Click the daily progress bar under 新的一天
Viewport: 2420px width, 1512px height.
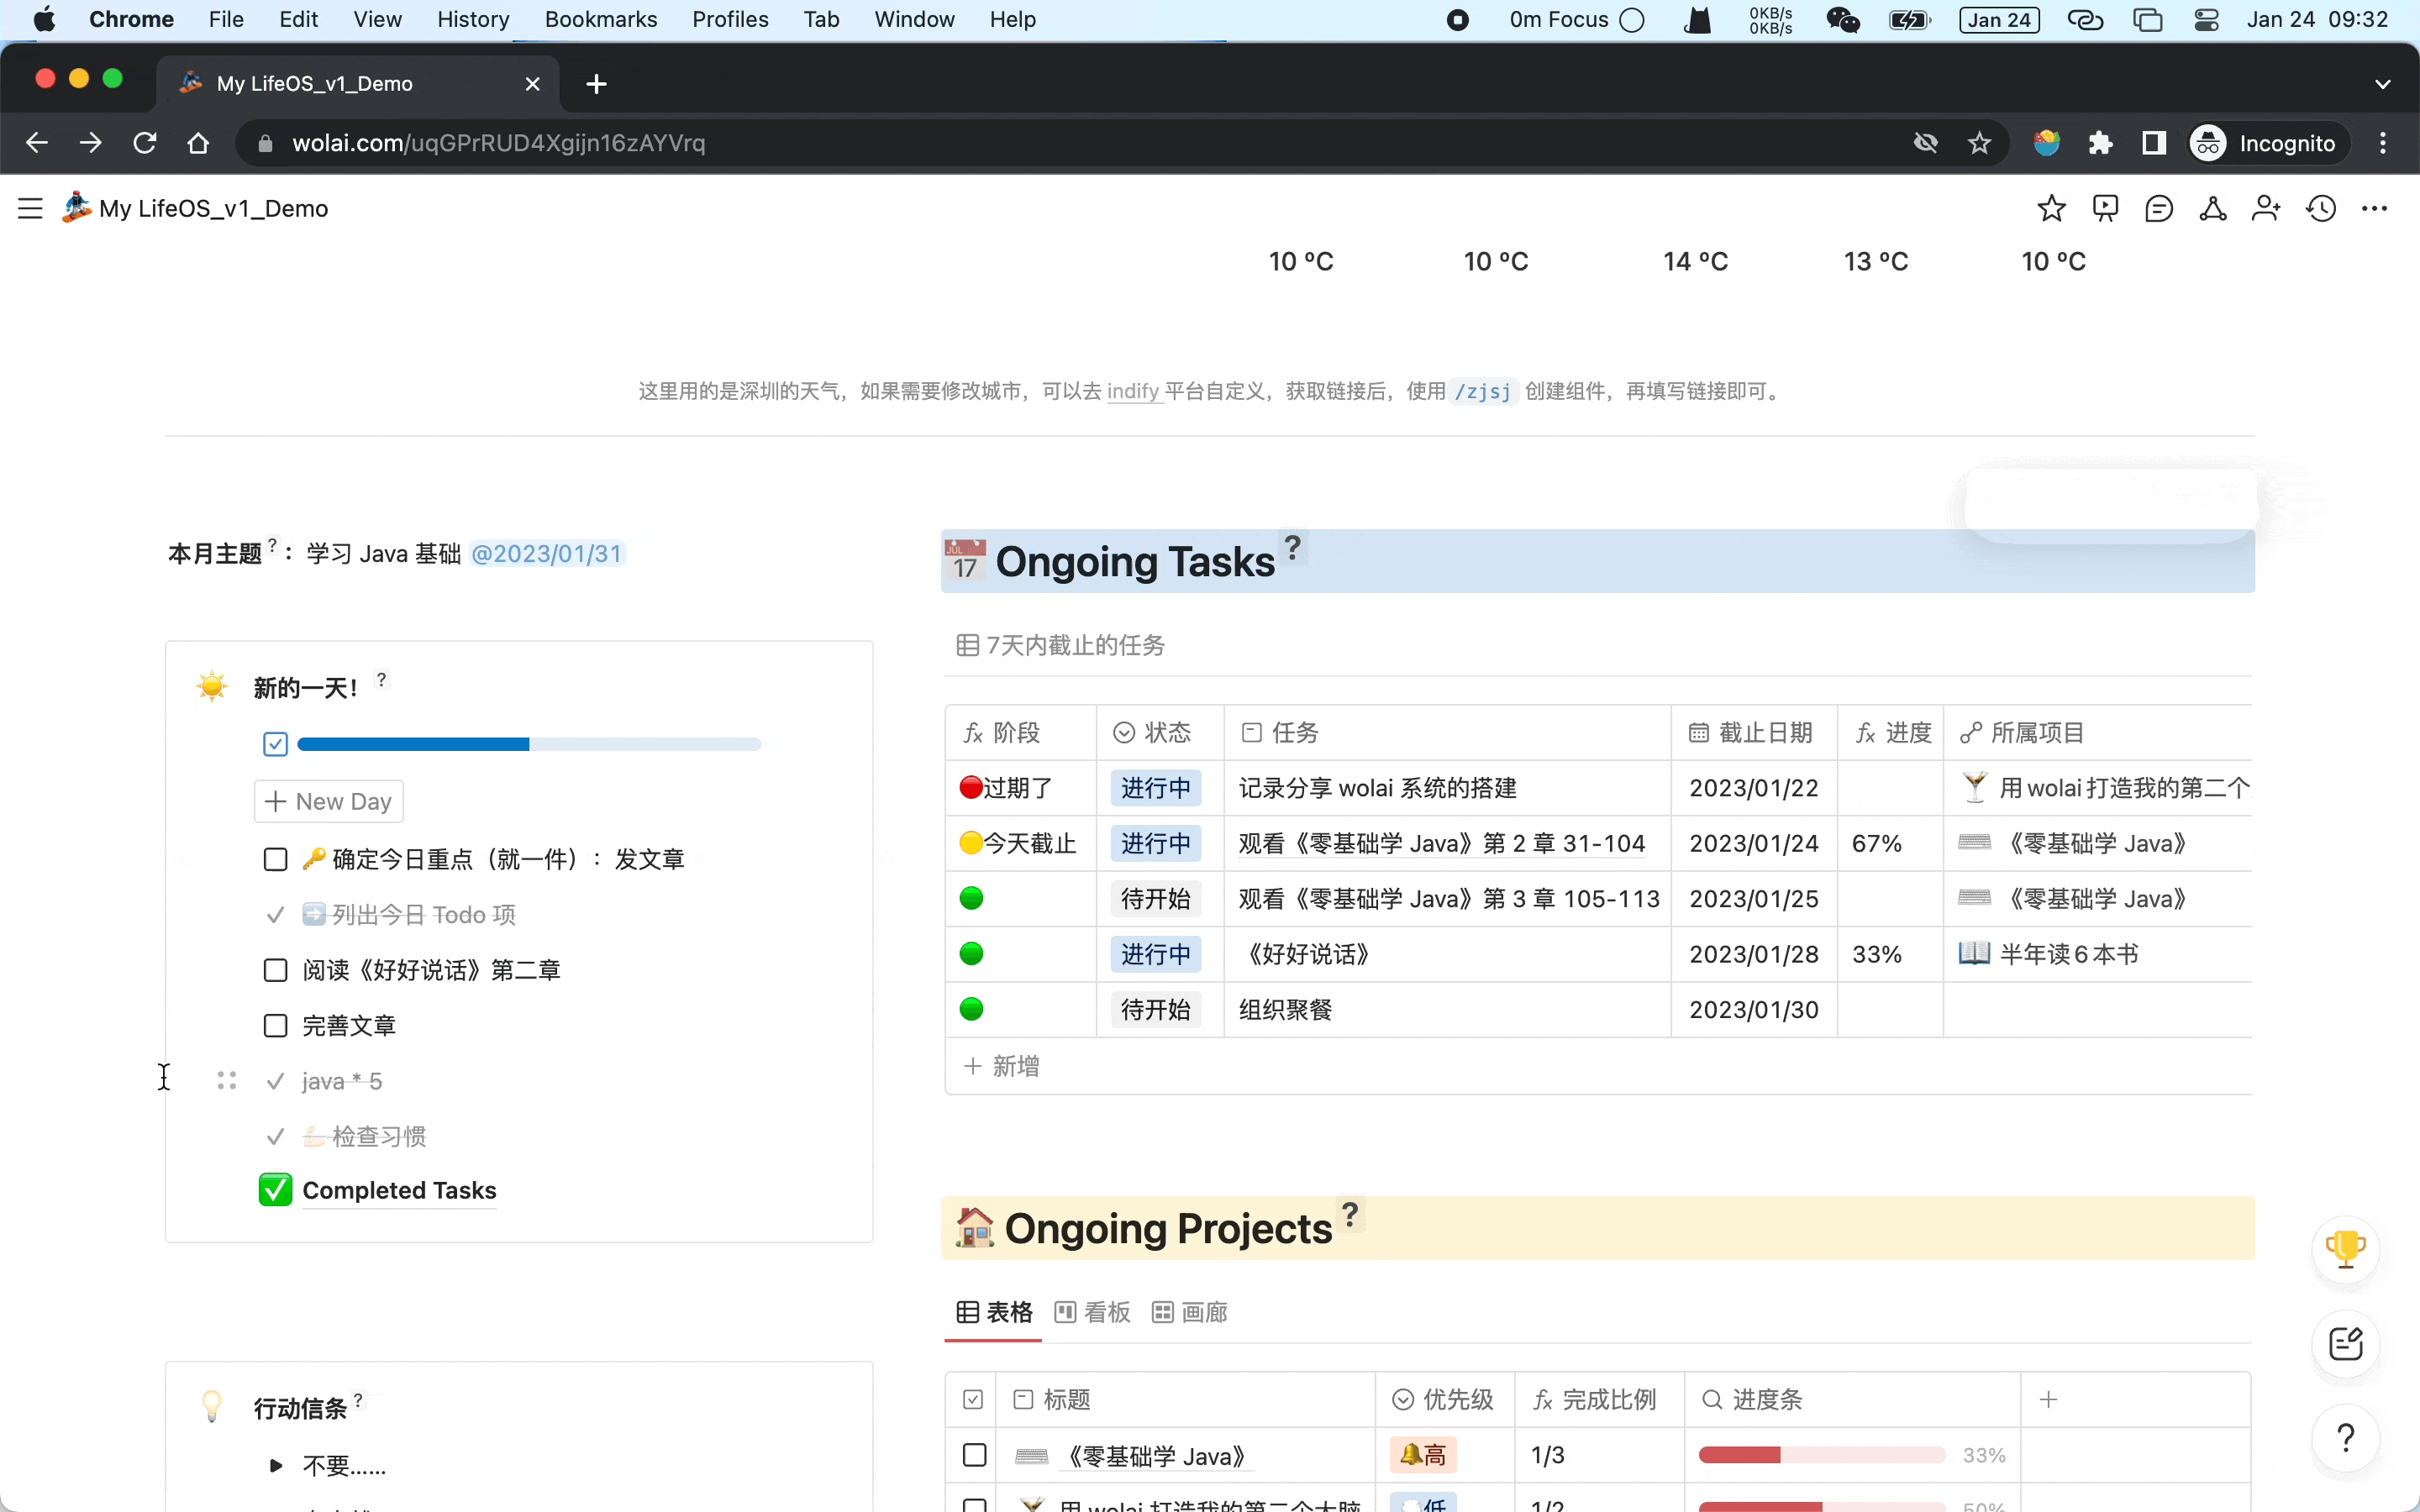coord(529,744)
